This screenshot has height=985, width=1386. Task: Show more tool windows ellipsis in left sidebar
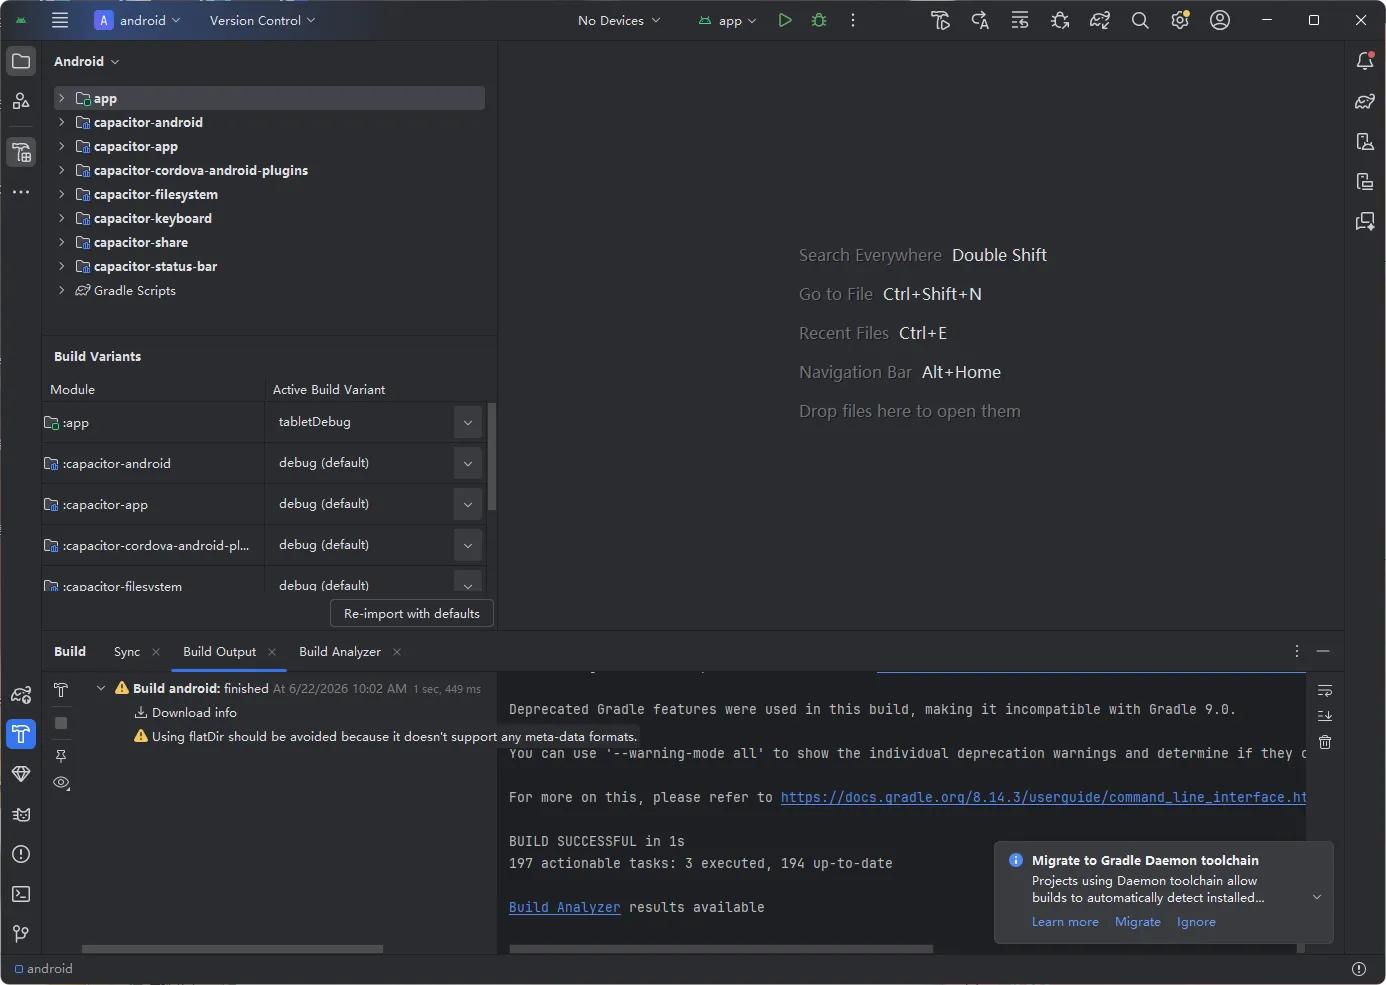[x=21, y=192]
